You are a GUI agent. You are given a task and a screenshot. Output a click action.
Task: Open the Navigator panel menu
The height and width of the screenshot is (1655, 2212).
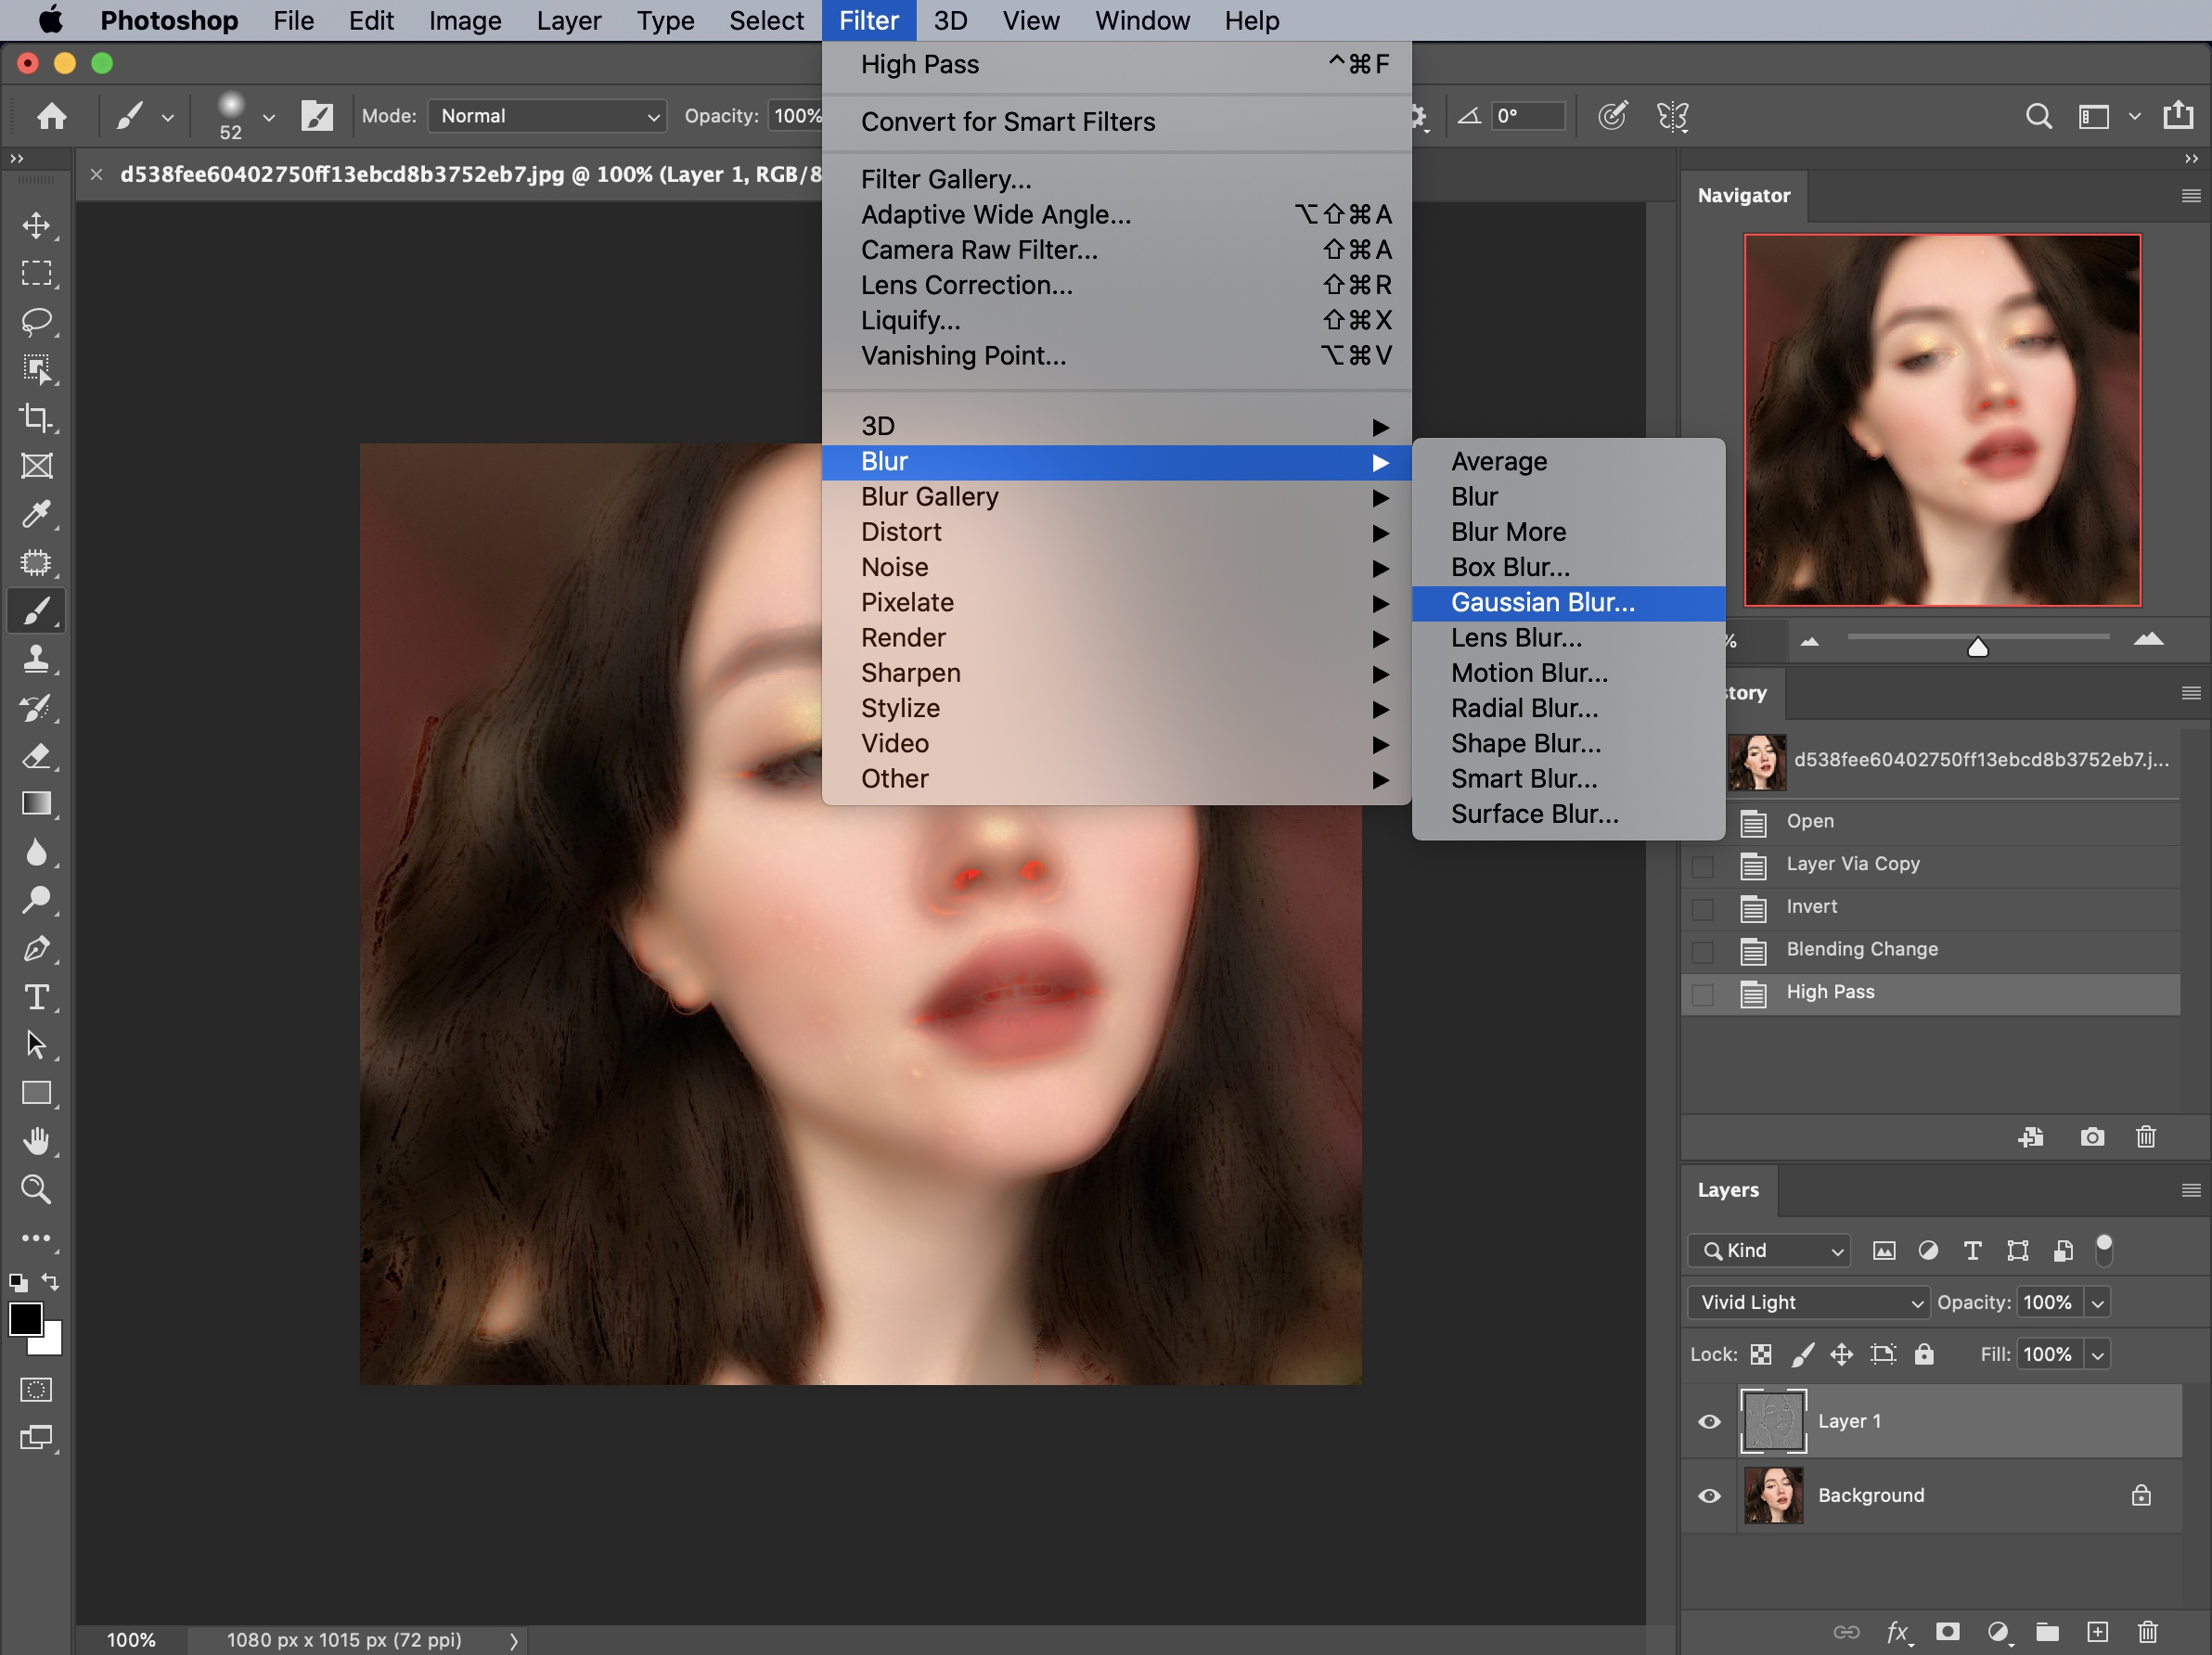(x=2190, y=195)
